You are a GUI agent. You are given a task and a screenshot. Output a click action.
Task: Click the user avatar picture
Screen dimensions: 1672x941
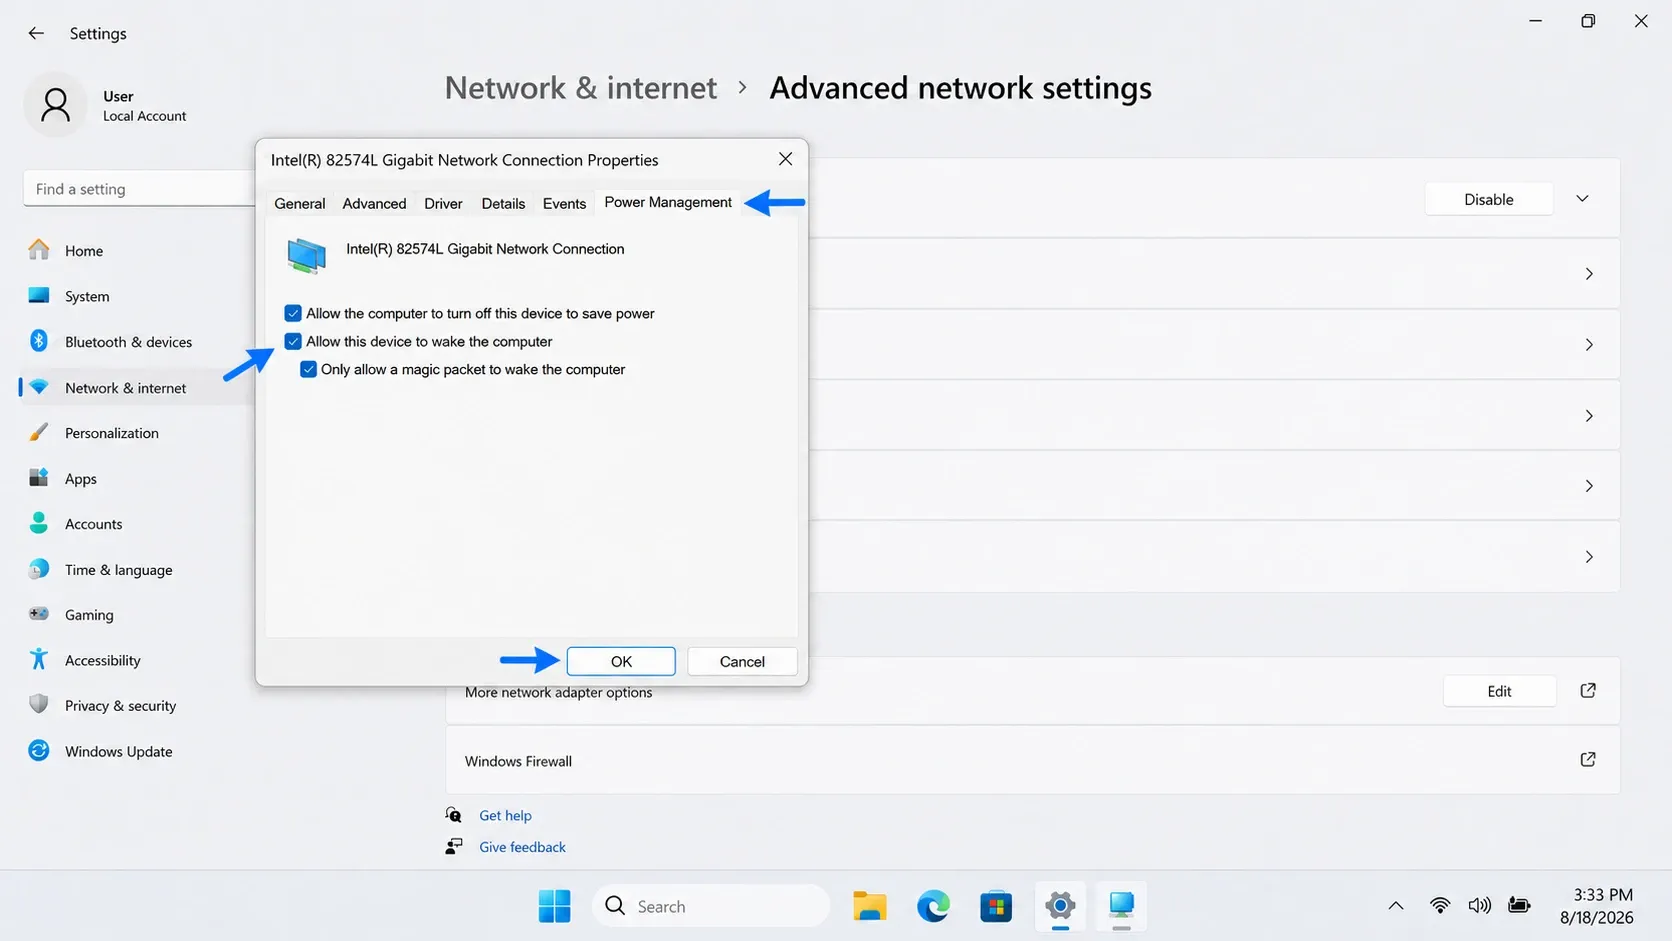coord(56,104)
